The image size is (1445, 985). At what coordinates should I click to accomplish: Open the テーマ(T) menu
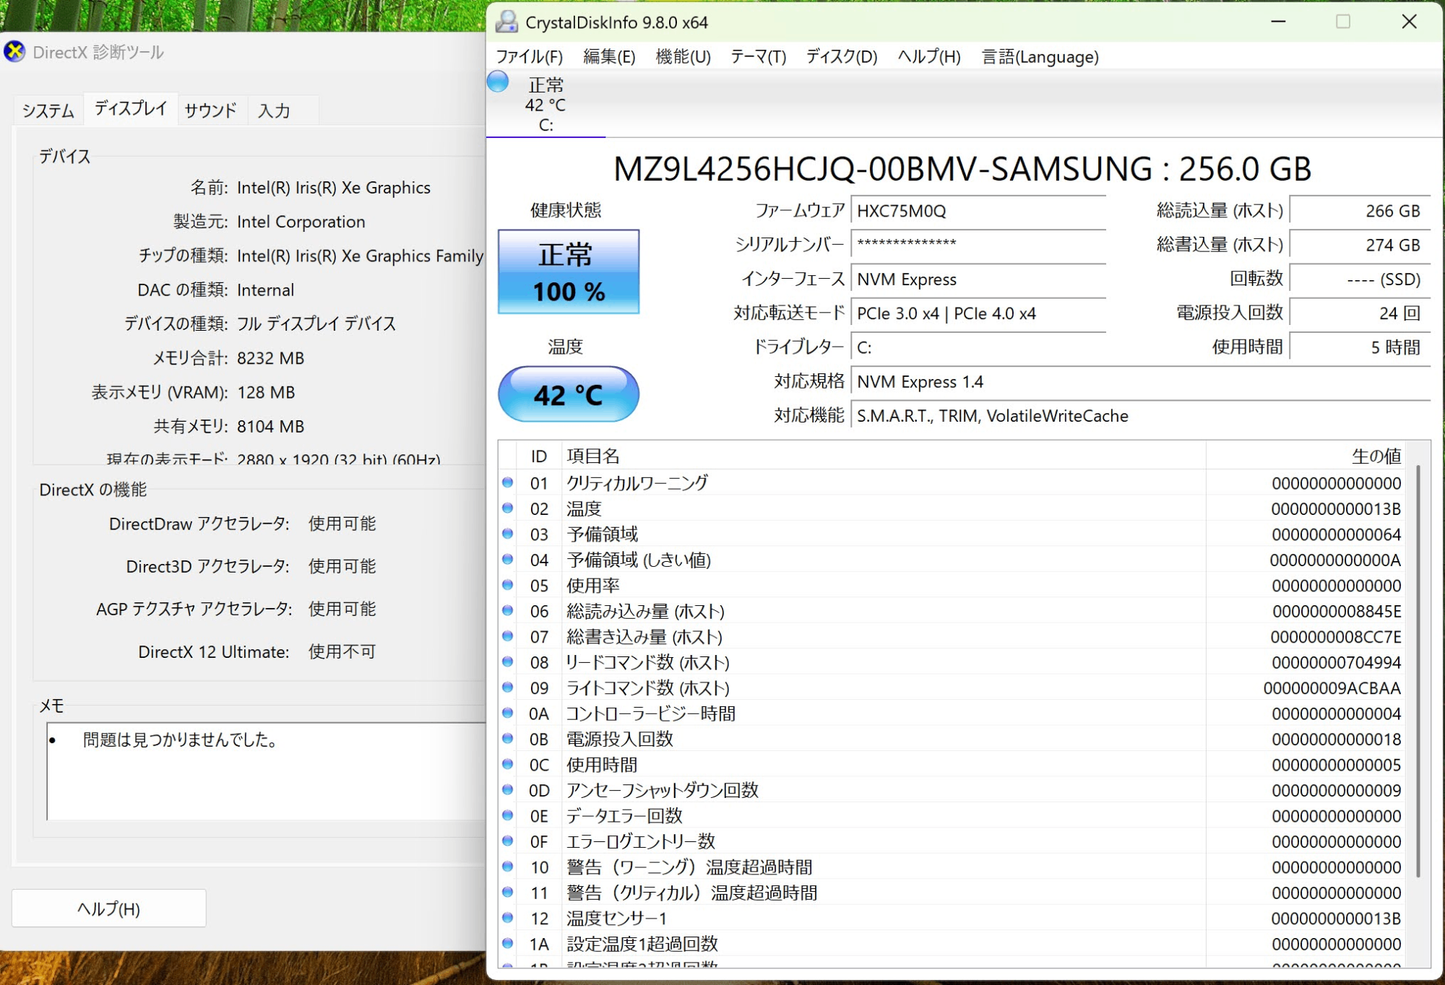758,57
